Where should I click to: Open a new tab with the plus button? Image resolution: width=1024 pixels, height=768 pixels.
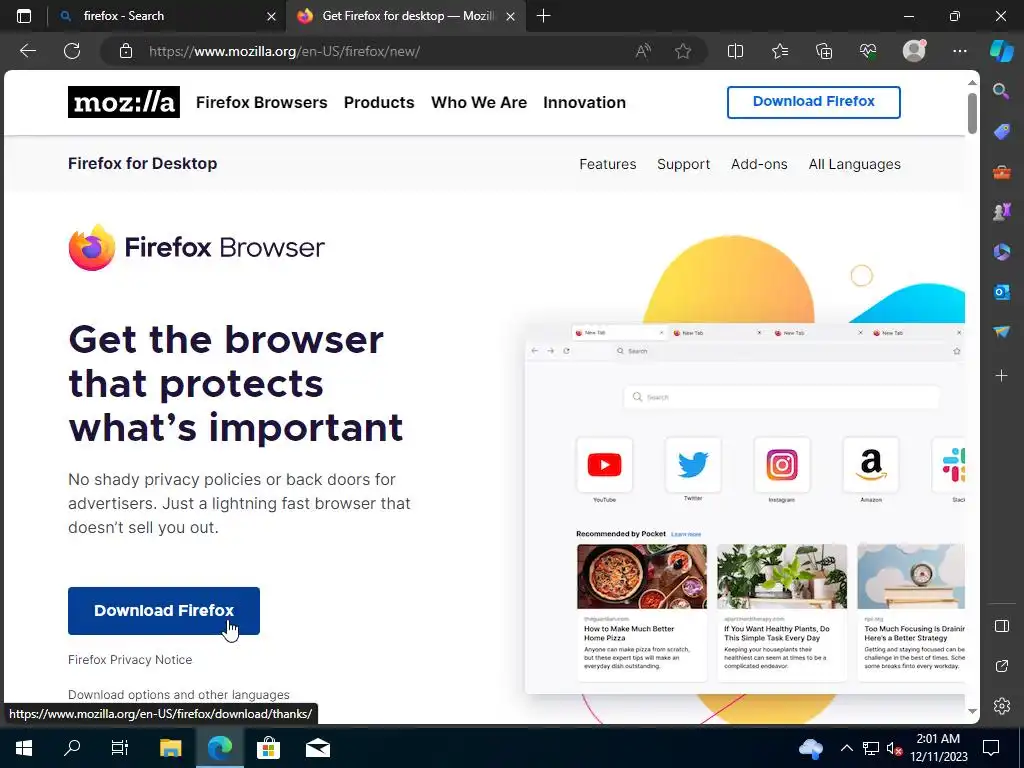543,16
